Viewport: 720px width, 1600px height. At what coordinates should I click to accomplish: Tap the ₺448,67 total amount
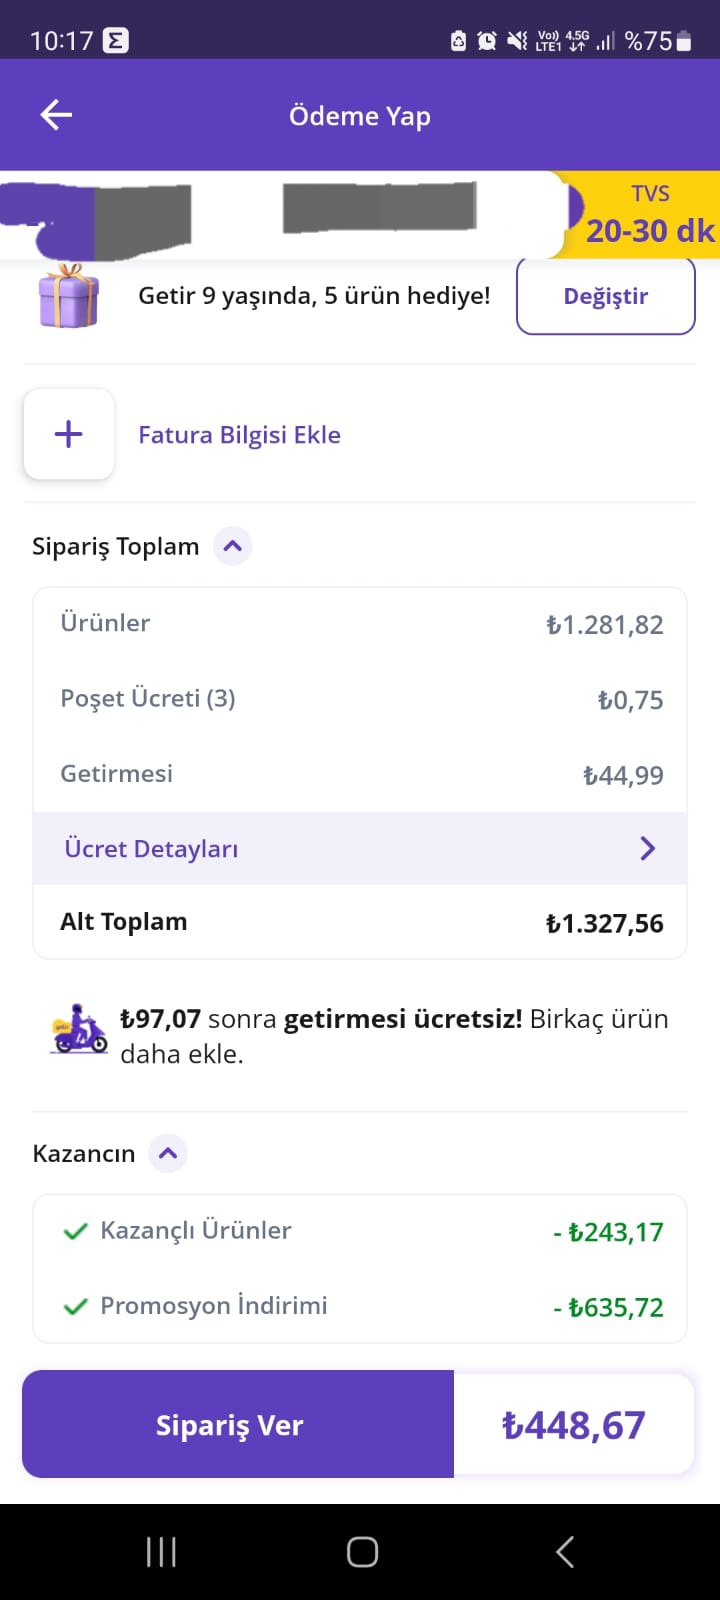(x=574, y=1425)
